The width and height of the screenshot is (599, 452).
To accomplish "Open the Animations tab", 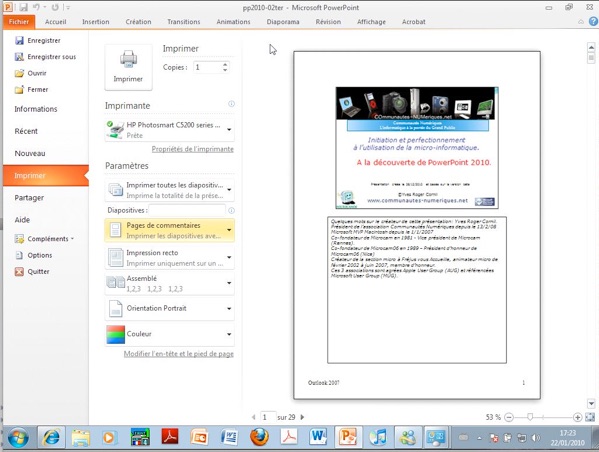I will (233, 22).
